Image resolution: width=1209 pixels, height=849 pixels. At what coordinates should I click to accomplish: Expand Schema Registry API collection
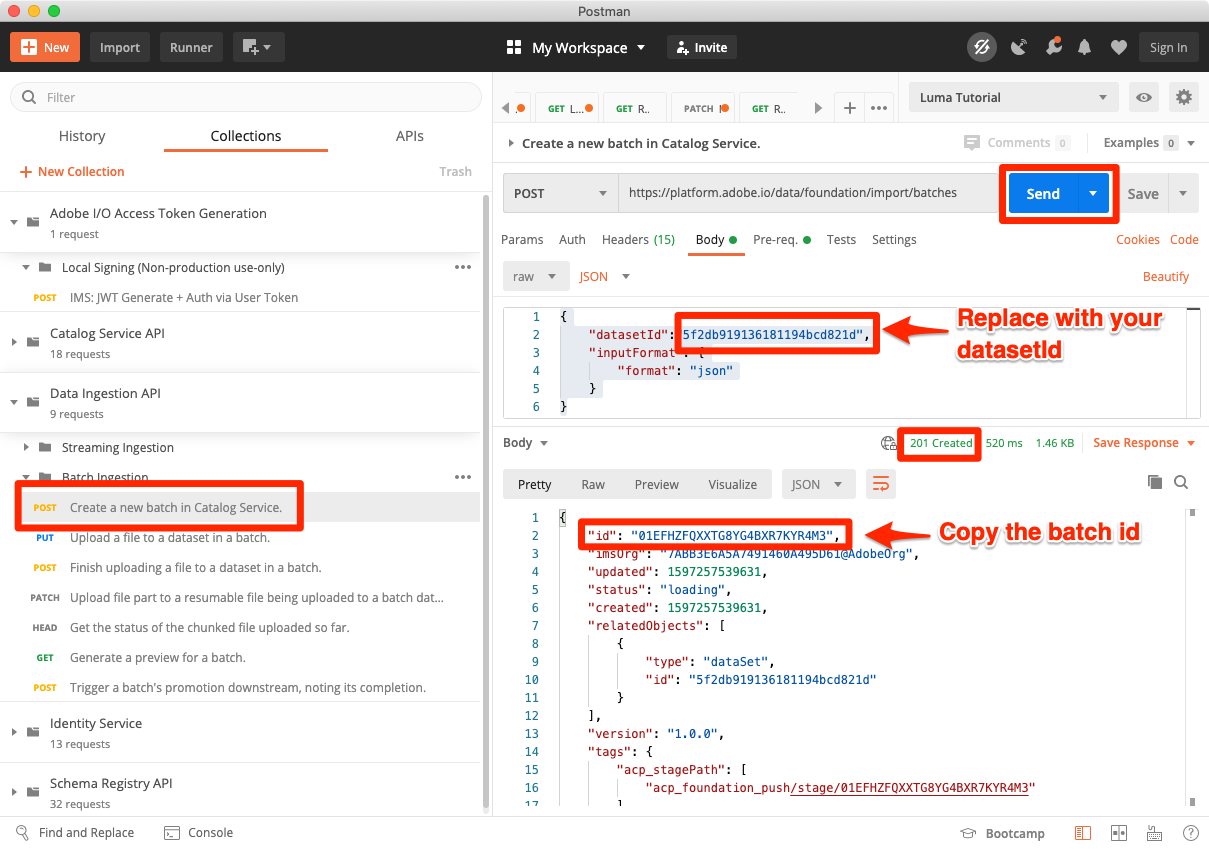coord(14,792)
